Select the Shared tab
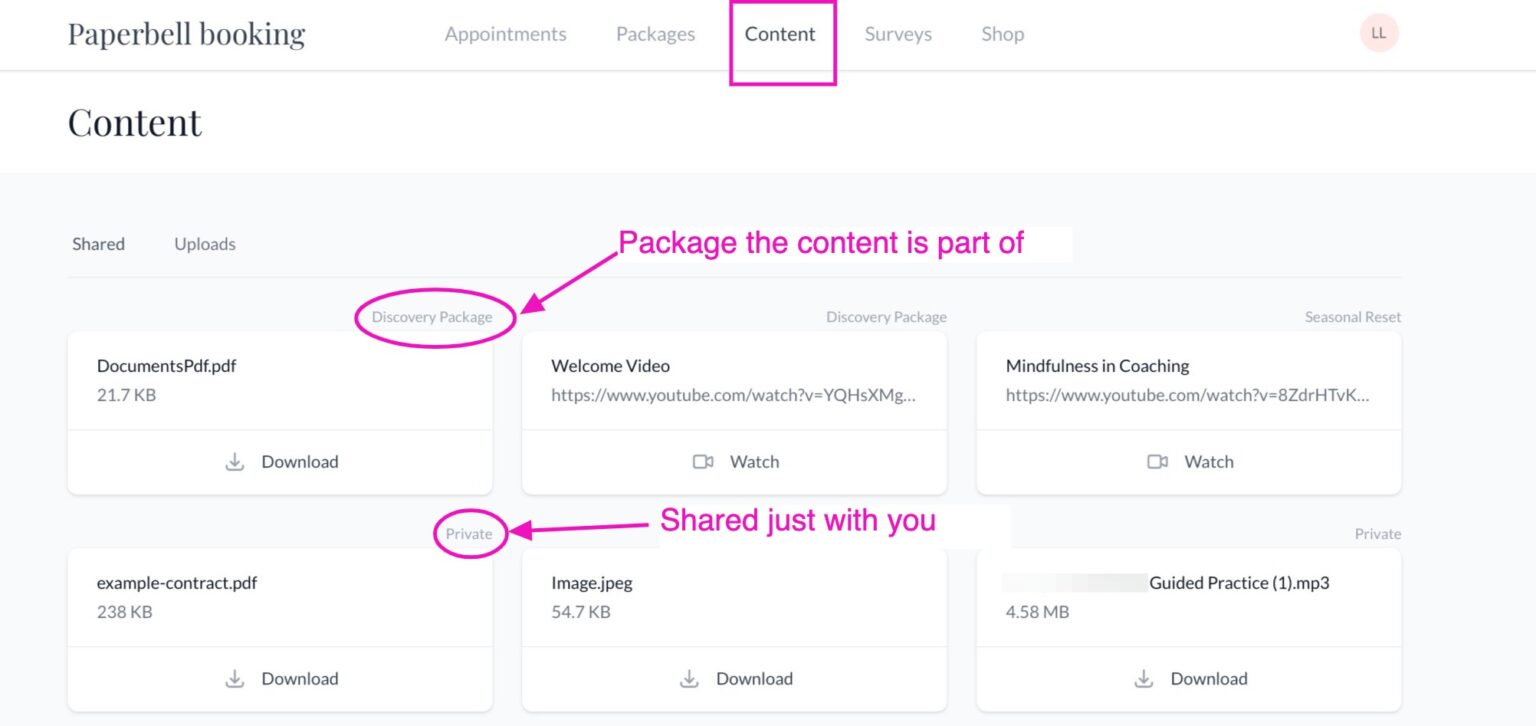Image resolution: width=1536 pixels, height=726 pixels. [x=98, y=243]
